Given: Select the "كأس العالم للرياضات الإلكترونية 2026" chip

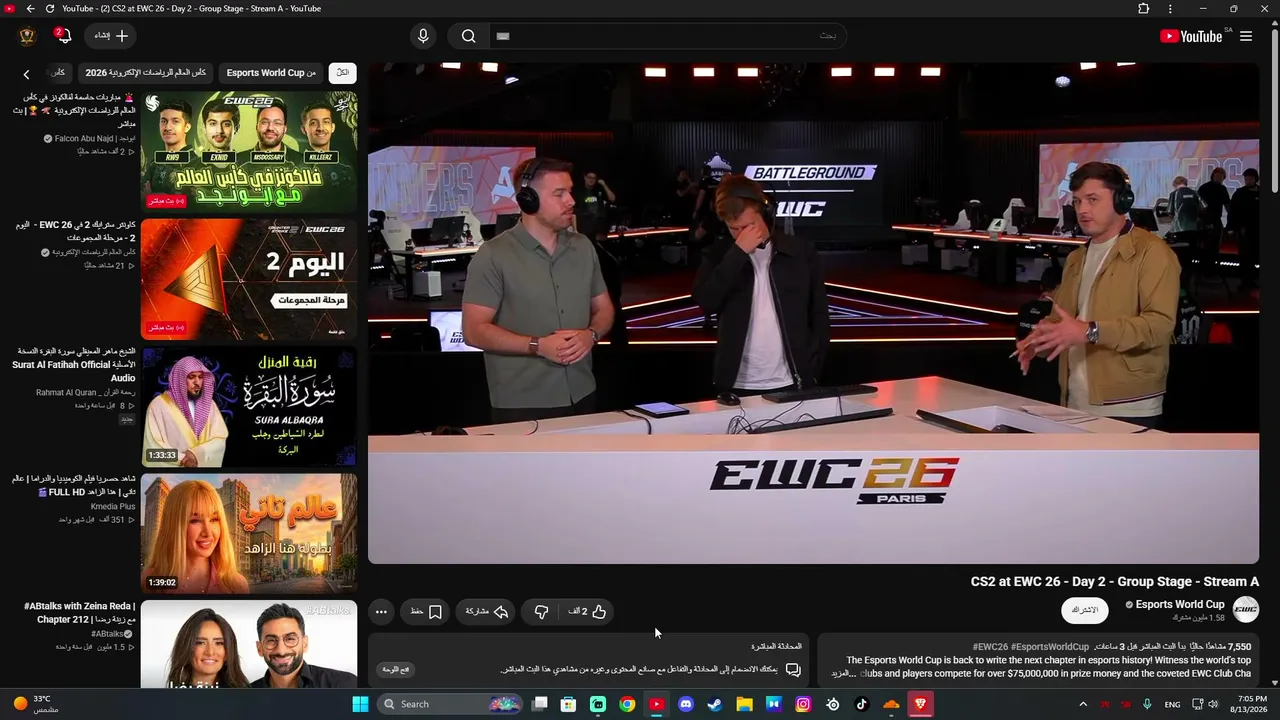Looking at the screenshot, I should (x=146, y=73).
